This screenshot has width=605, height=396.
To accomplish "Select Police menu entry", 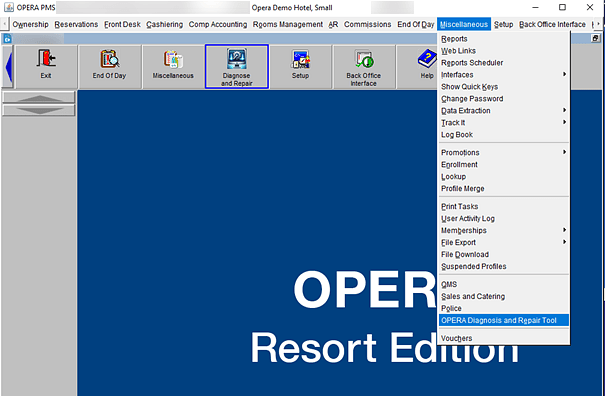I will click(504, 308).
